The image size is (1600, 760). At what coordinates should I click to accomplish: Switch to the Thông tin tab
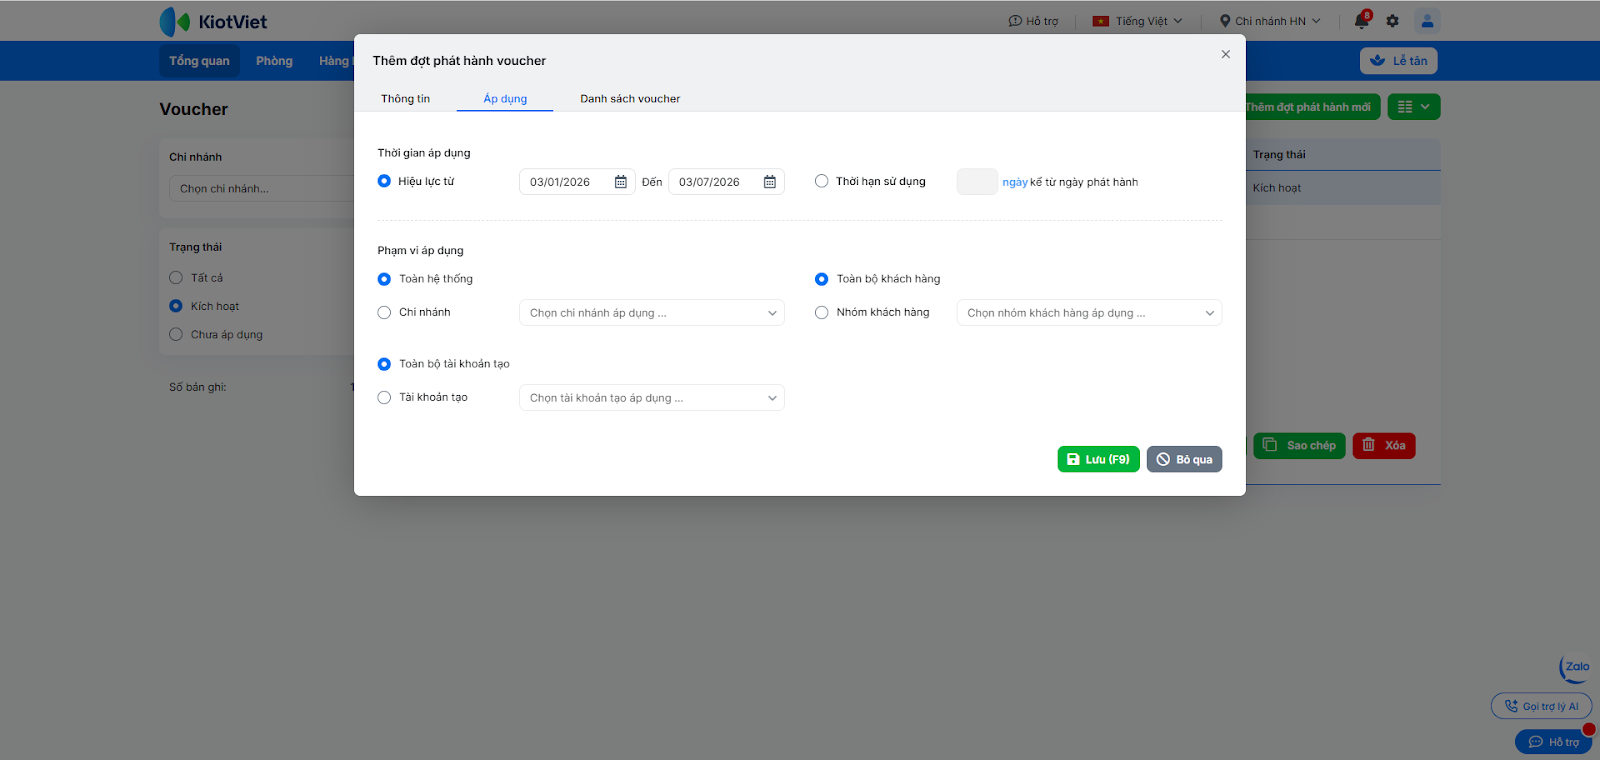pyautogui.click(x=405, y=99)
